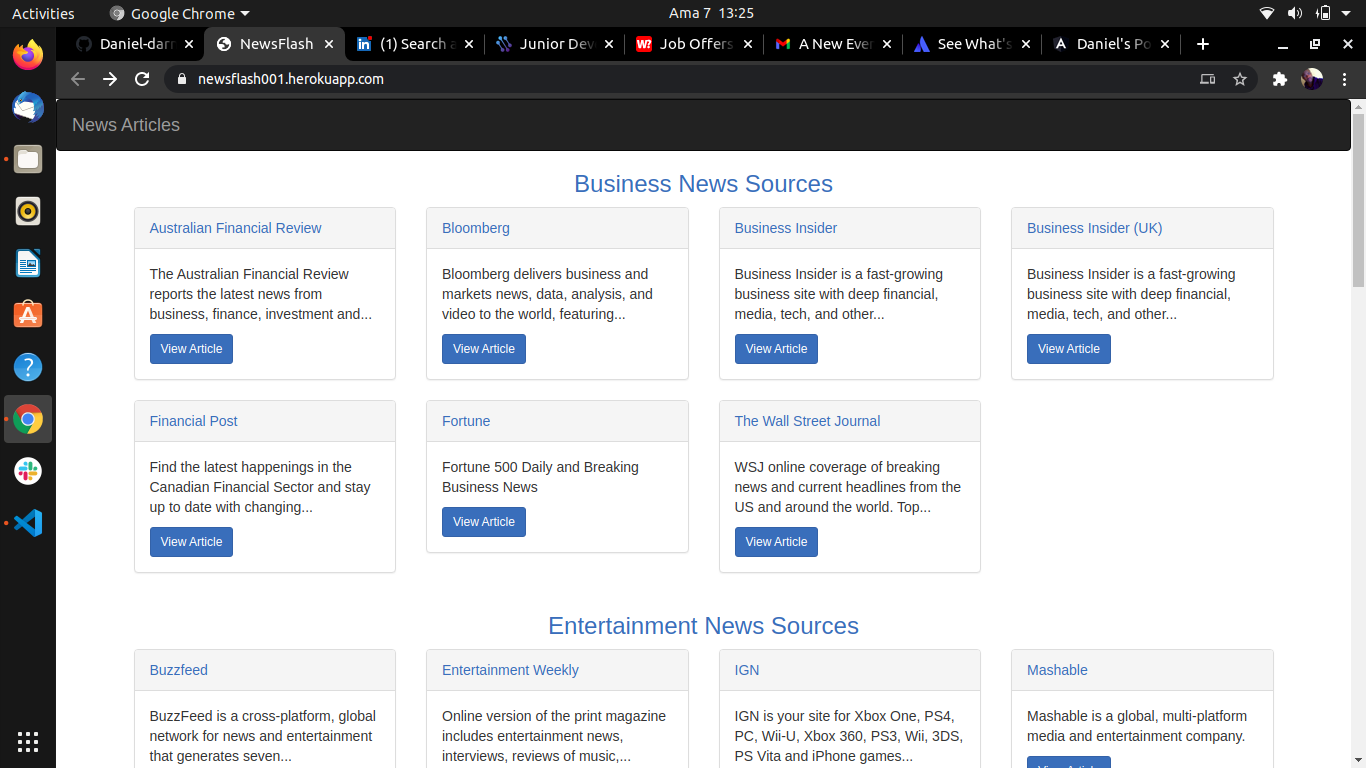
Task: Go back to the previous page
Action: coord(78,79)
